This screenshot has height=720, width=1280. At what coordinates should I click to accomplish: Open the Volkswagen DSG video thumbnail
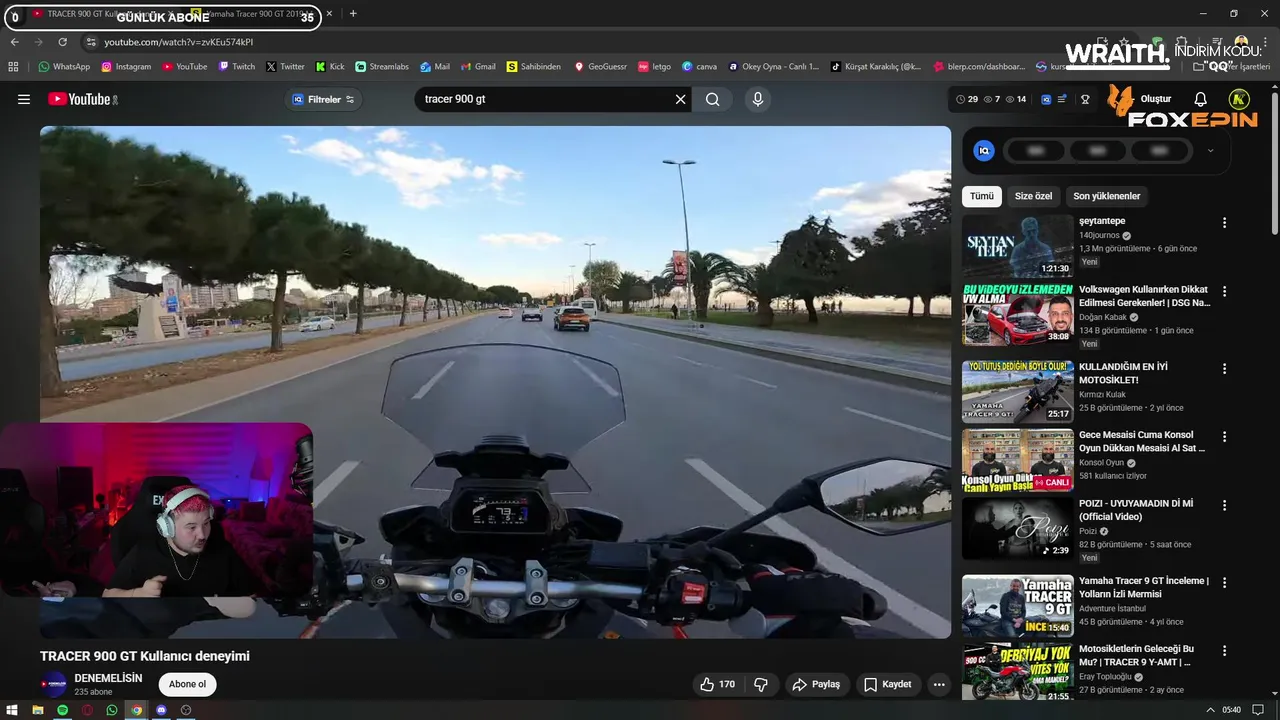(x=1017, y=314)
